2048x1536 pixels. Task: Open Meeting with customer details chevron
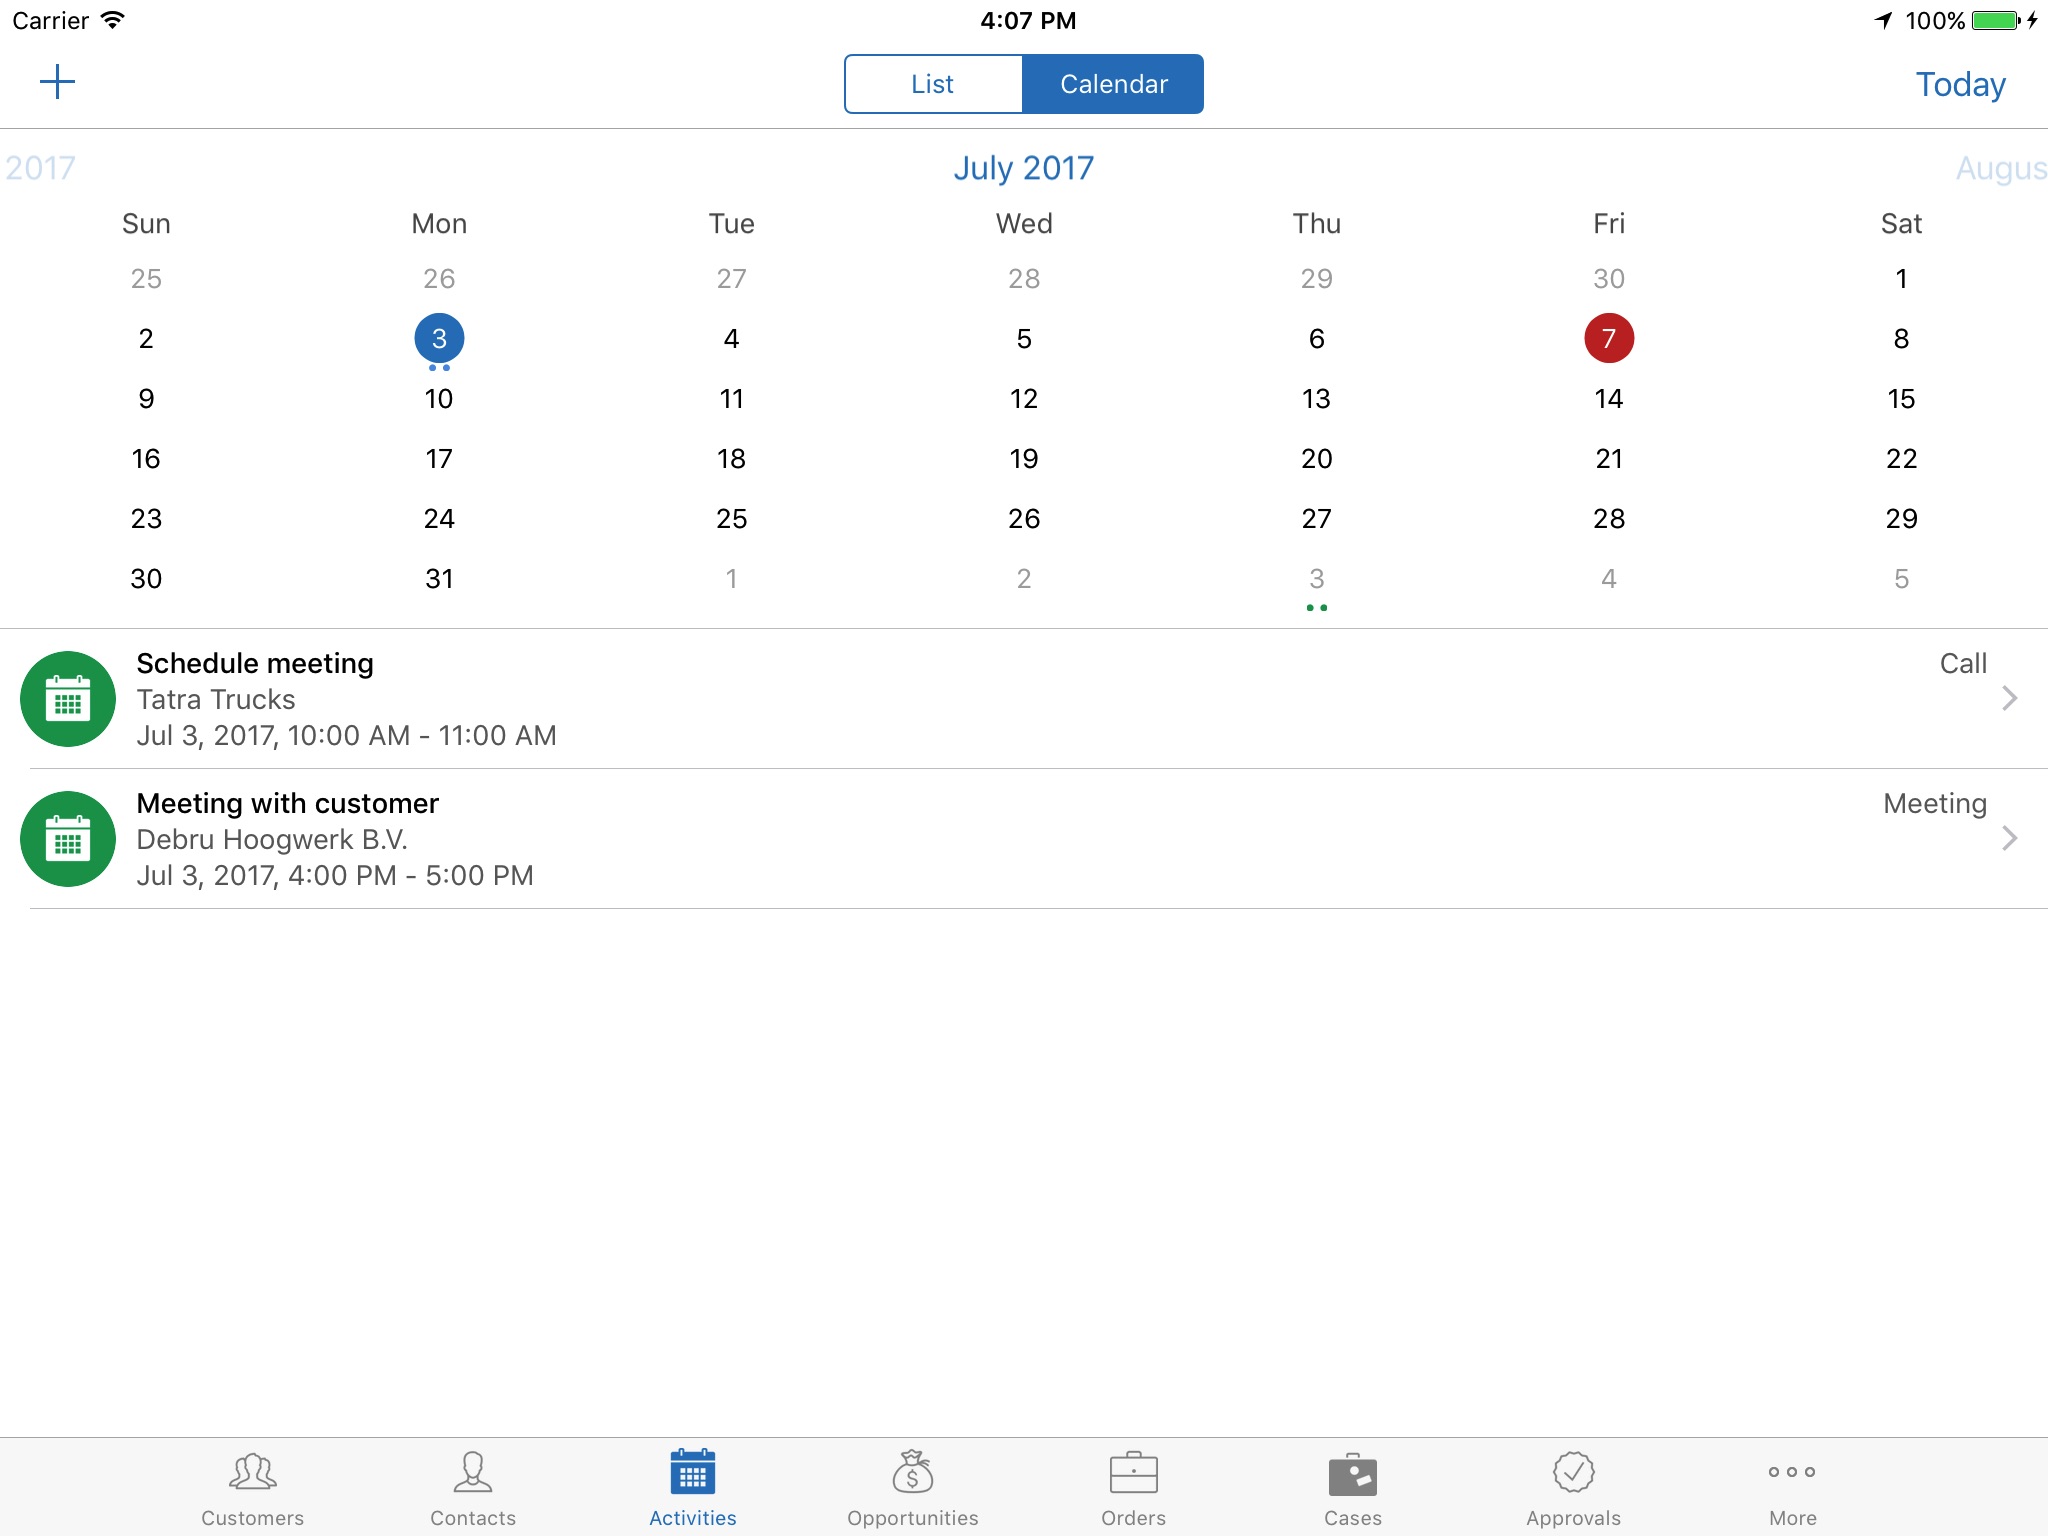[2010, 838]
